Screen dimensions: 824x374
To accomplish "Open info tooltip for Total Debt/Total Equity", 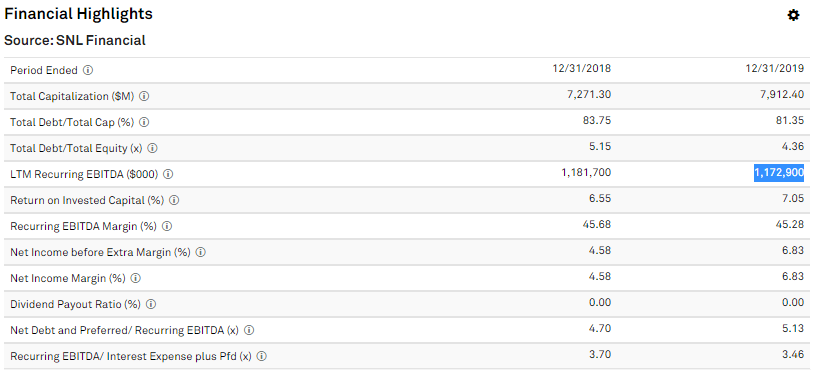I will (x=152, y=149).
